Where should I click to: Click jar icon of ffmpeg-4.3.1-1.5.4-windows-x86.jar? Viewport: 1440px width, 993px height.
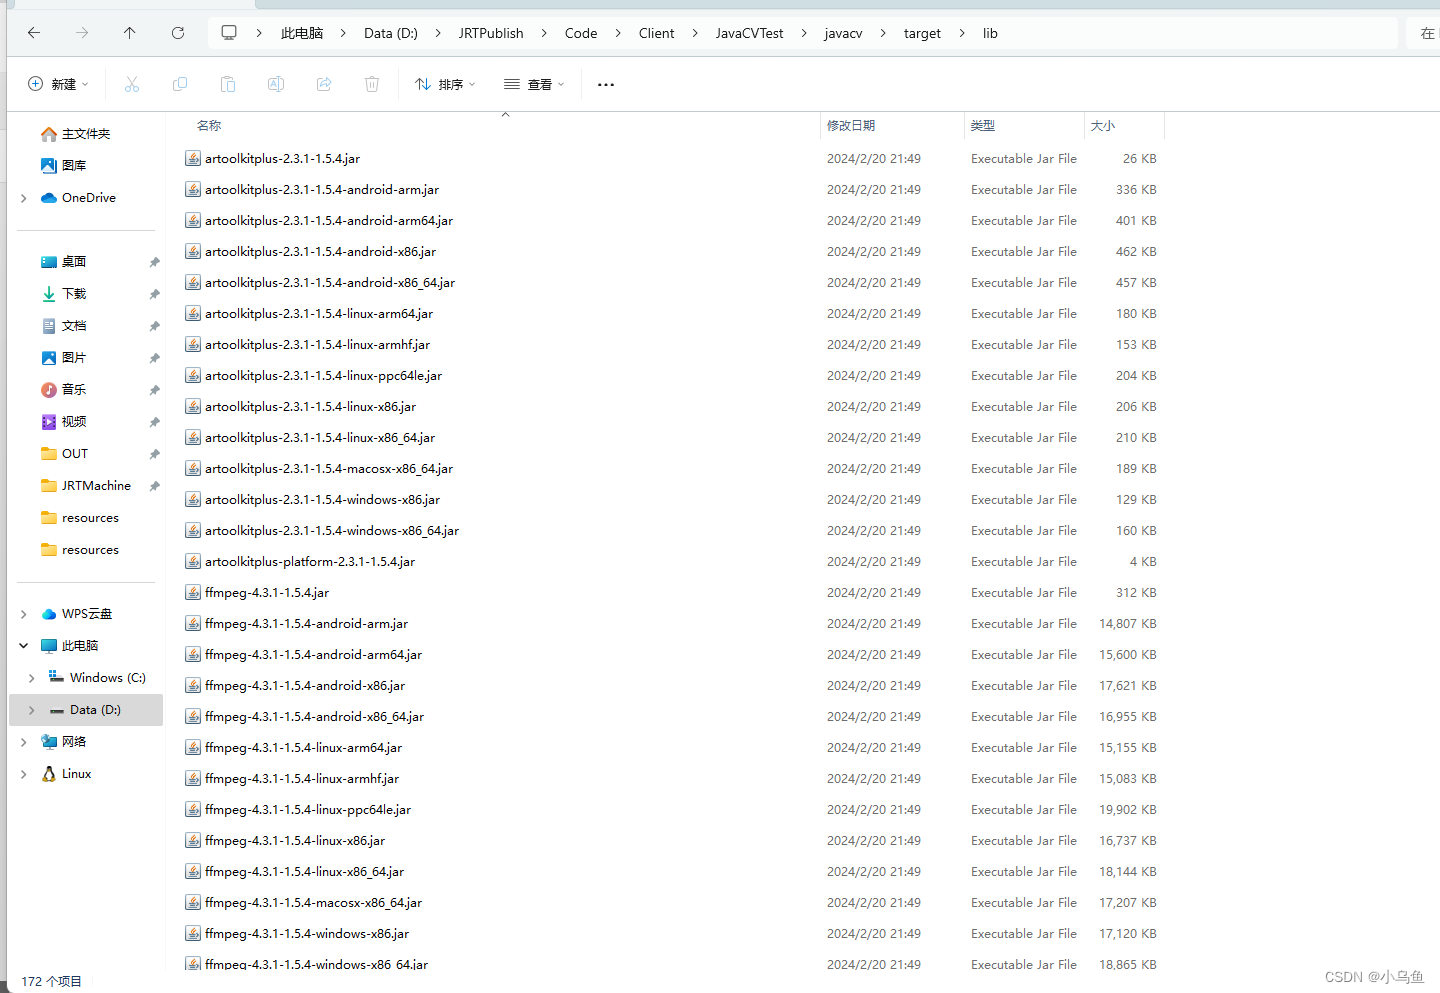click(193, 934)
